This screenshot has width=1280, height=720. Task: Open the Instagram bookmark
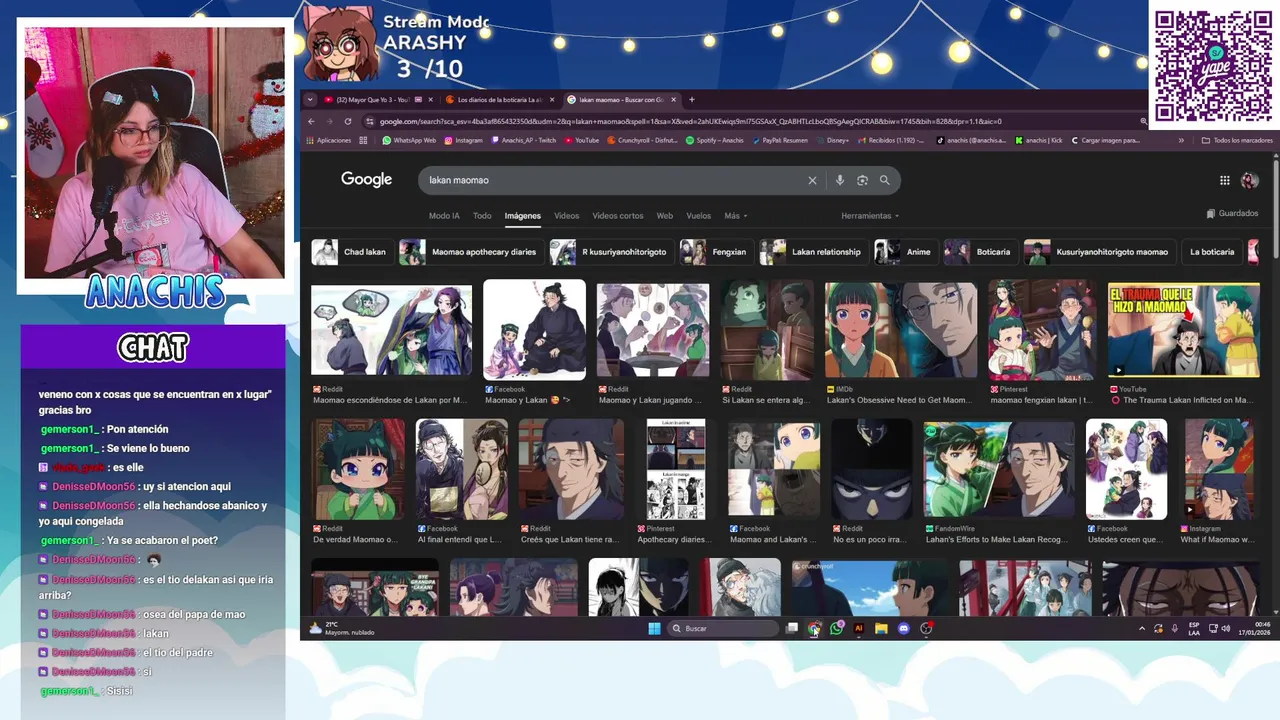pos(463,140)
